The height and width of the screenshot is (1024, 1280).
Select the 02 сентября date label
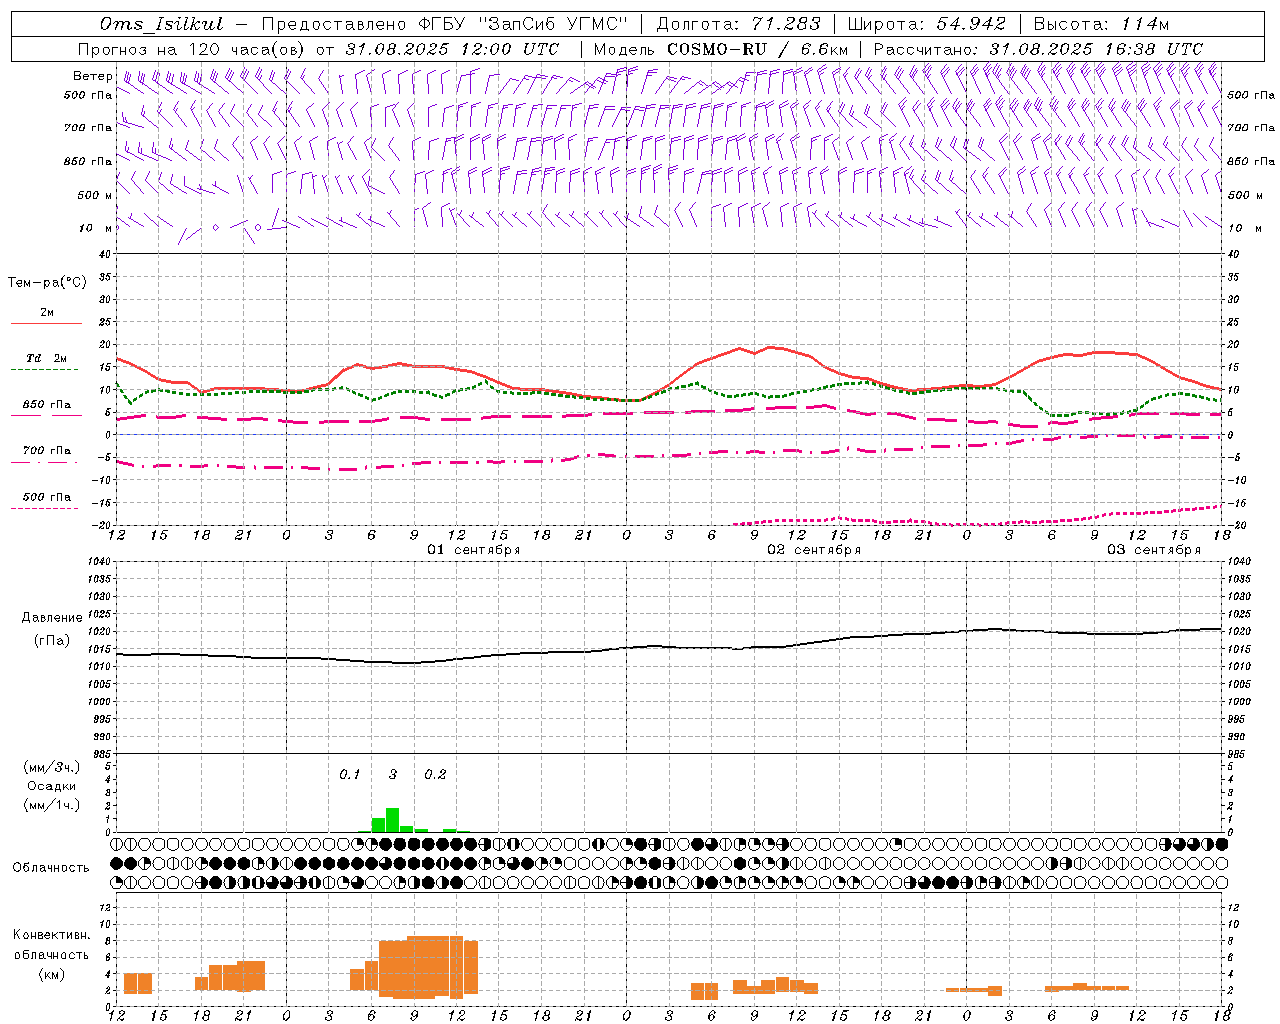(x=813, y=550)
